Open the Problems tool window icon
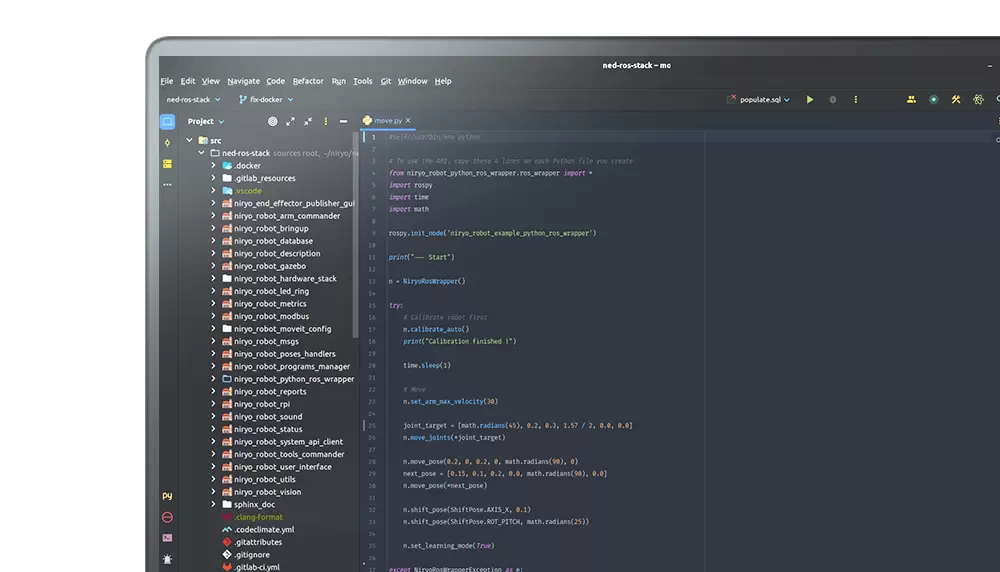 pyautogui.click(x=167, y=517)
